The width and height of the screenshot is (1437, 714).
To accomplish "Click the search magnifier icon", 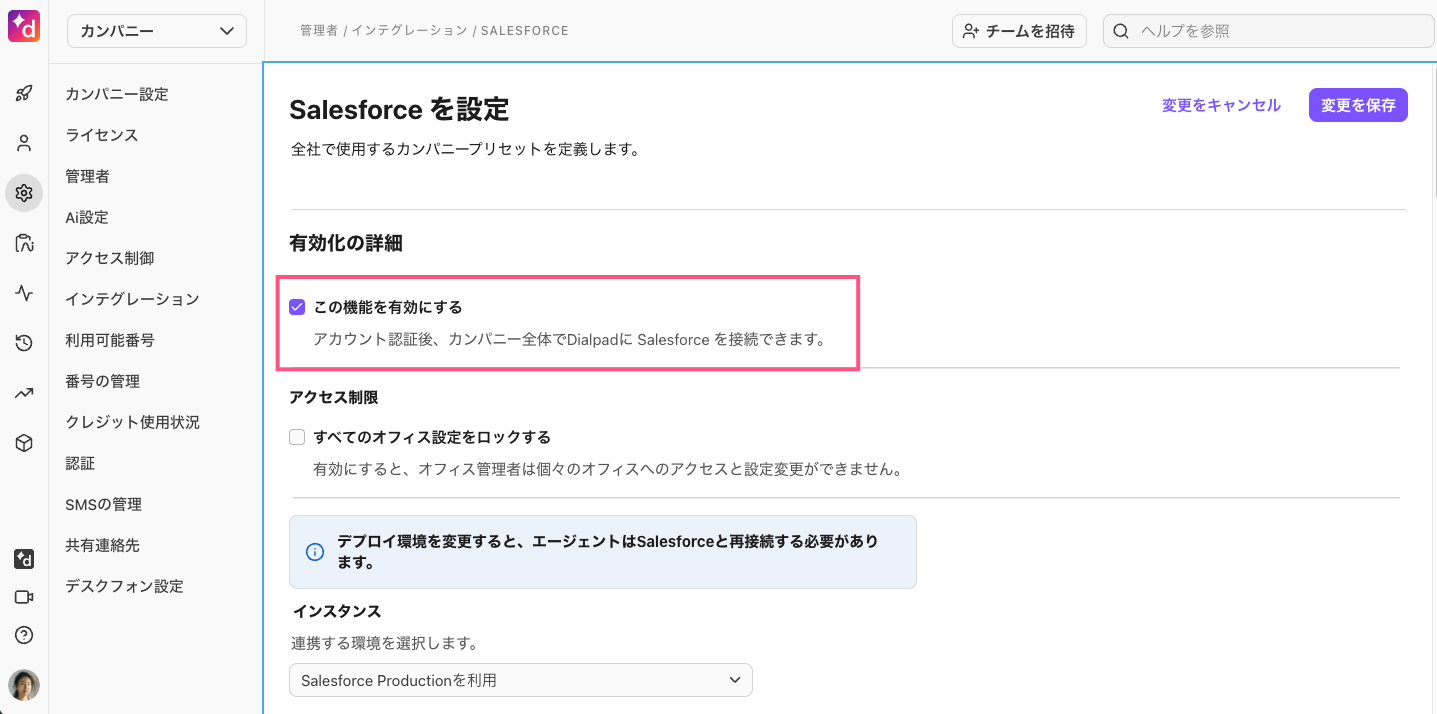I will (x=1122, y=31).
